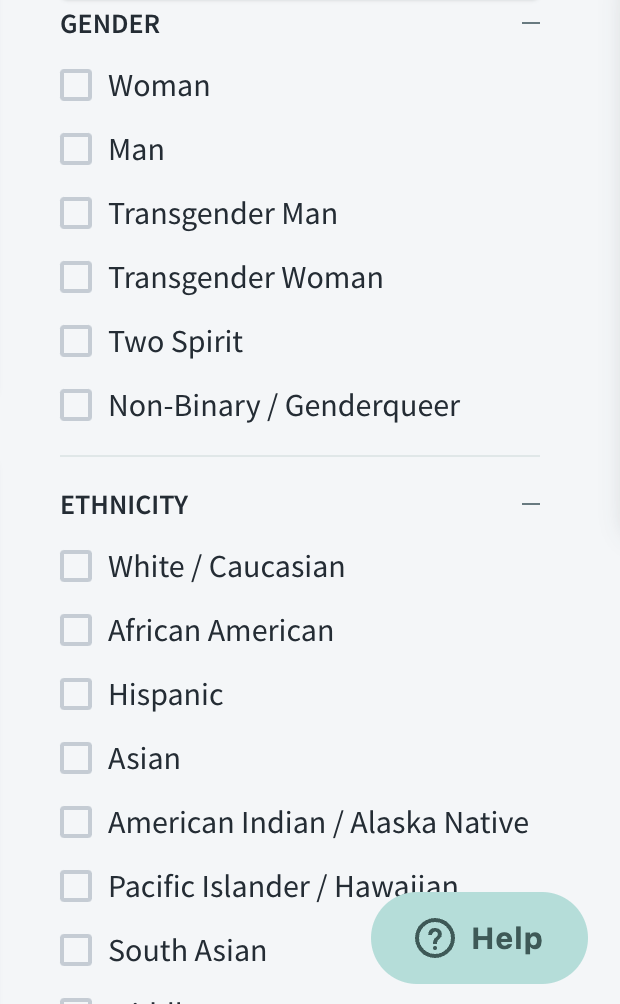This screenshot has width=620, height=1004.
Task: Select the Transgender Woman checkbox
Action: [76, 278]
